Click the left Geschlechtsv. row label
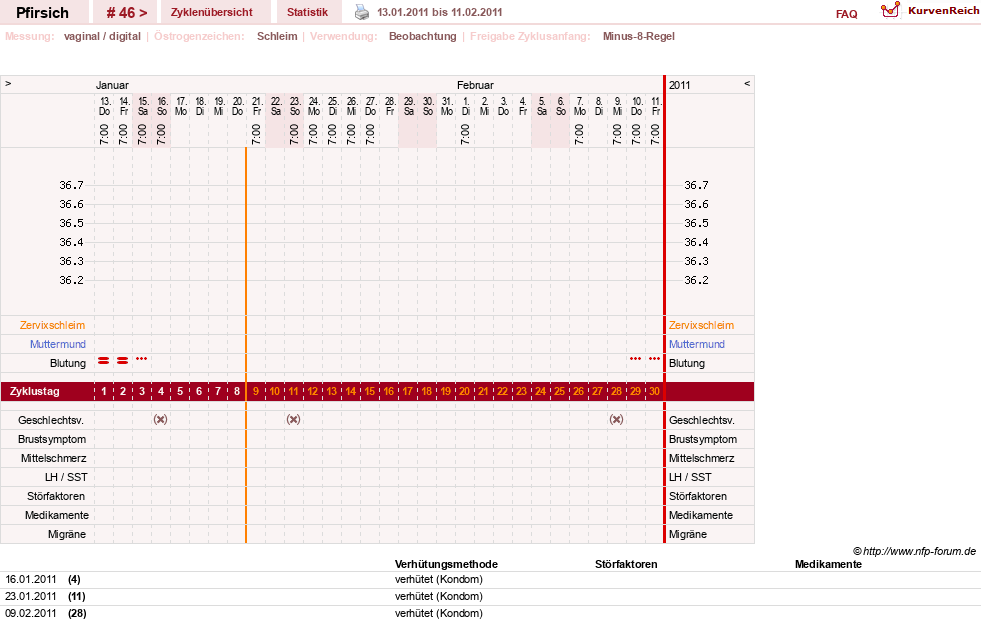This screenshot has height=643, width=981. (51, 420)
